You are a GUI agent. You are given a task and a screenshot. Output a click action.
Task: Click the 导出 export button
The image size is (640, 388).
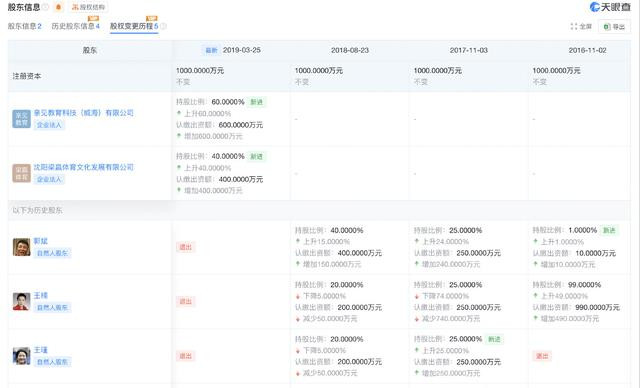point(614,27)
